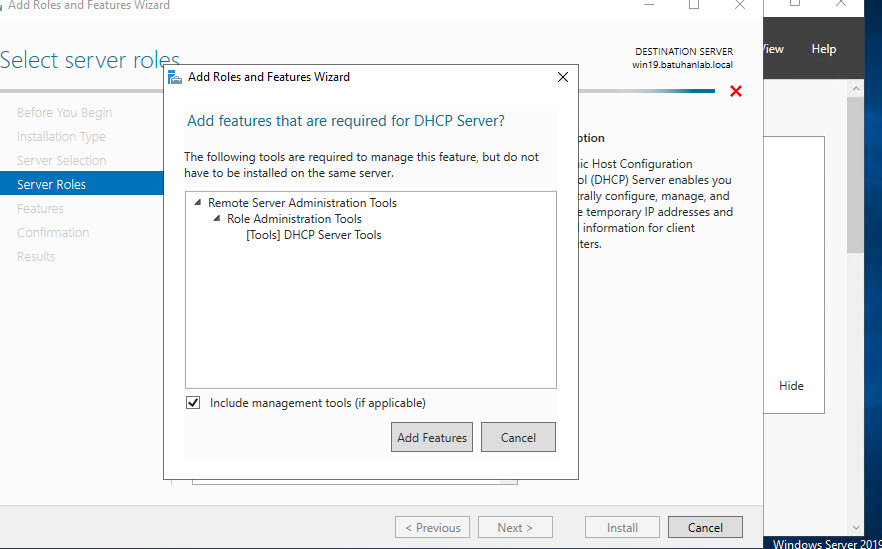The width and height of the screenshot is (882, 549).
Task: Cancel the Add features dialog
Action: click(518, 437)
